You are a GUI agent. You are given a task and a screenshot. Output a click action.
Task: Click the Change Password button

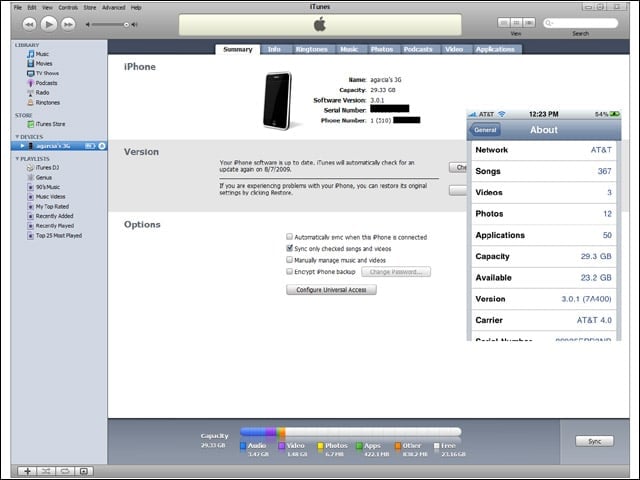pyautogui.click(x=396, y=272)
